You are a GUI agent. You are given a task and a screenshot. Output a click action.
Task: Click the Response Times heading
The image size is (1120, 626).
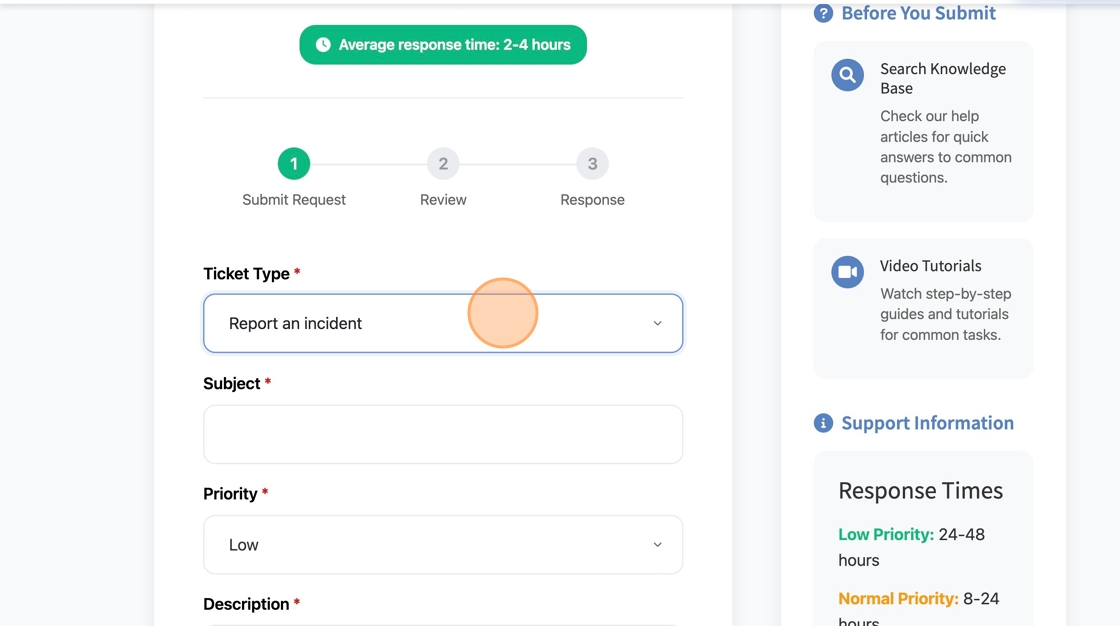[x=920, y=491]
